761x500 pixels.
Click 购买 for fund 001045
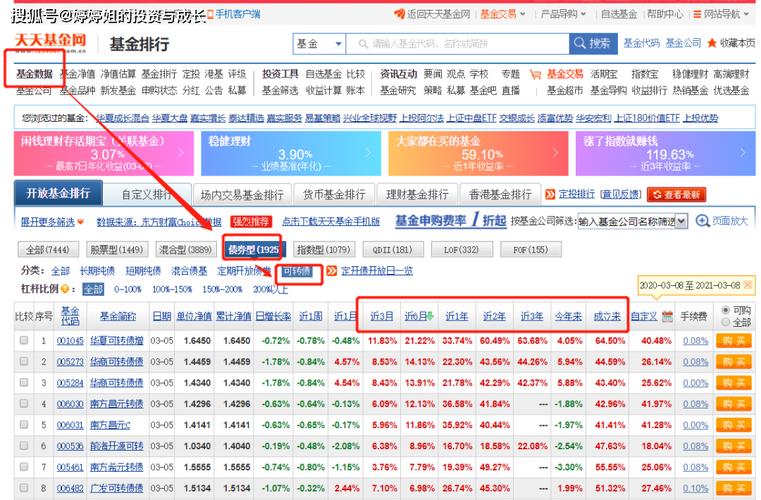point(733,341)
